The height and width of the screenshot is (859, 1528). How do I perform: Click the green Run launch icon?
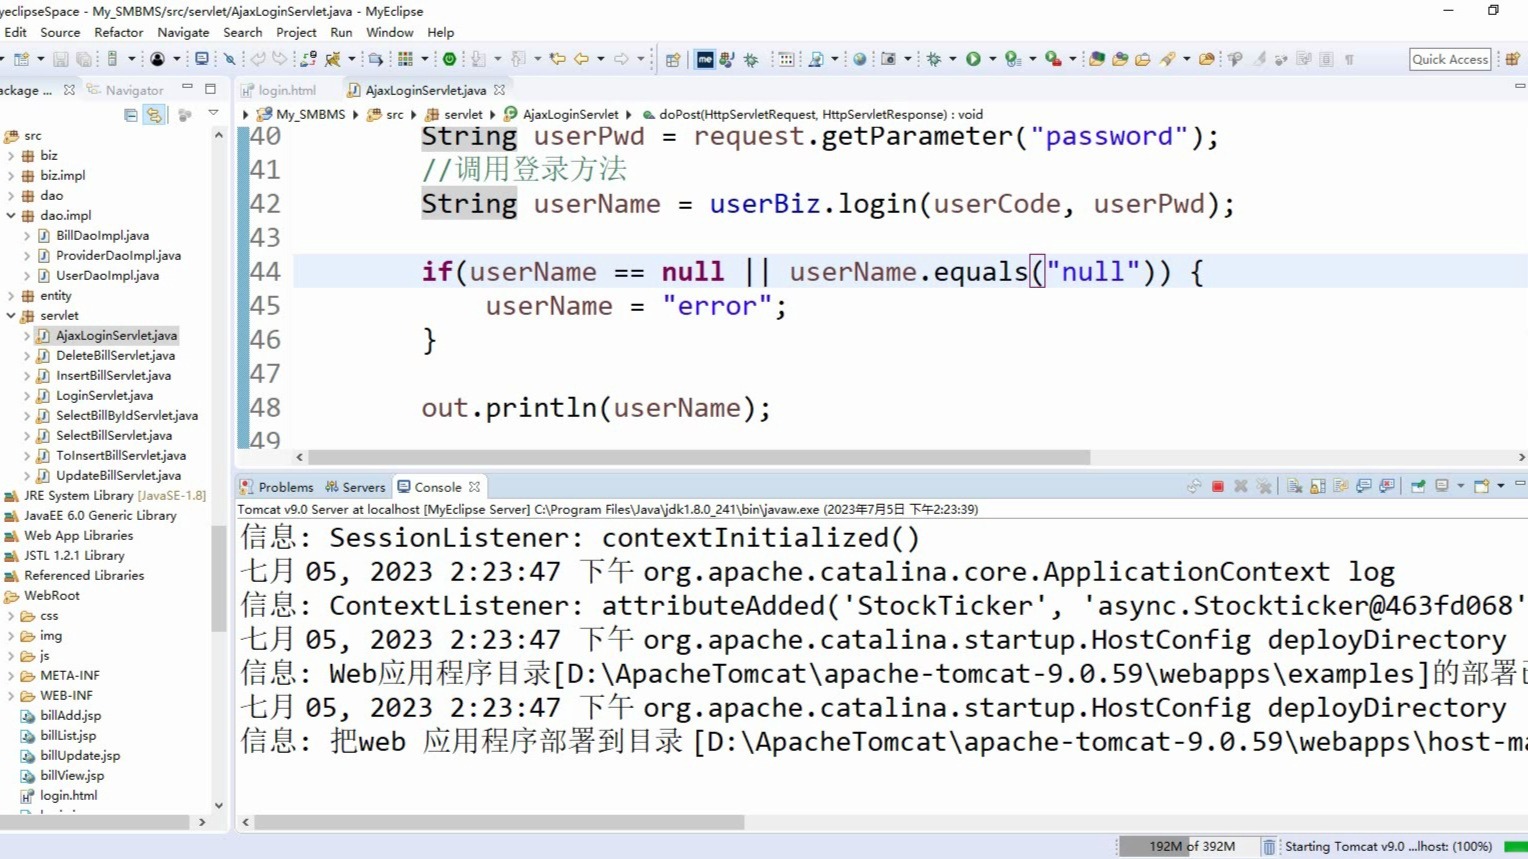click(973, 60)
